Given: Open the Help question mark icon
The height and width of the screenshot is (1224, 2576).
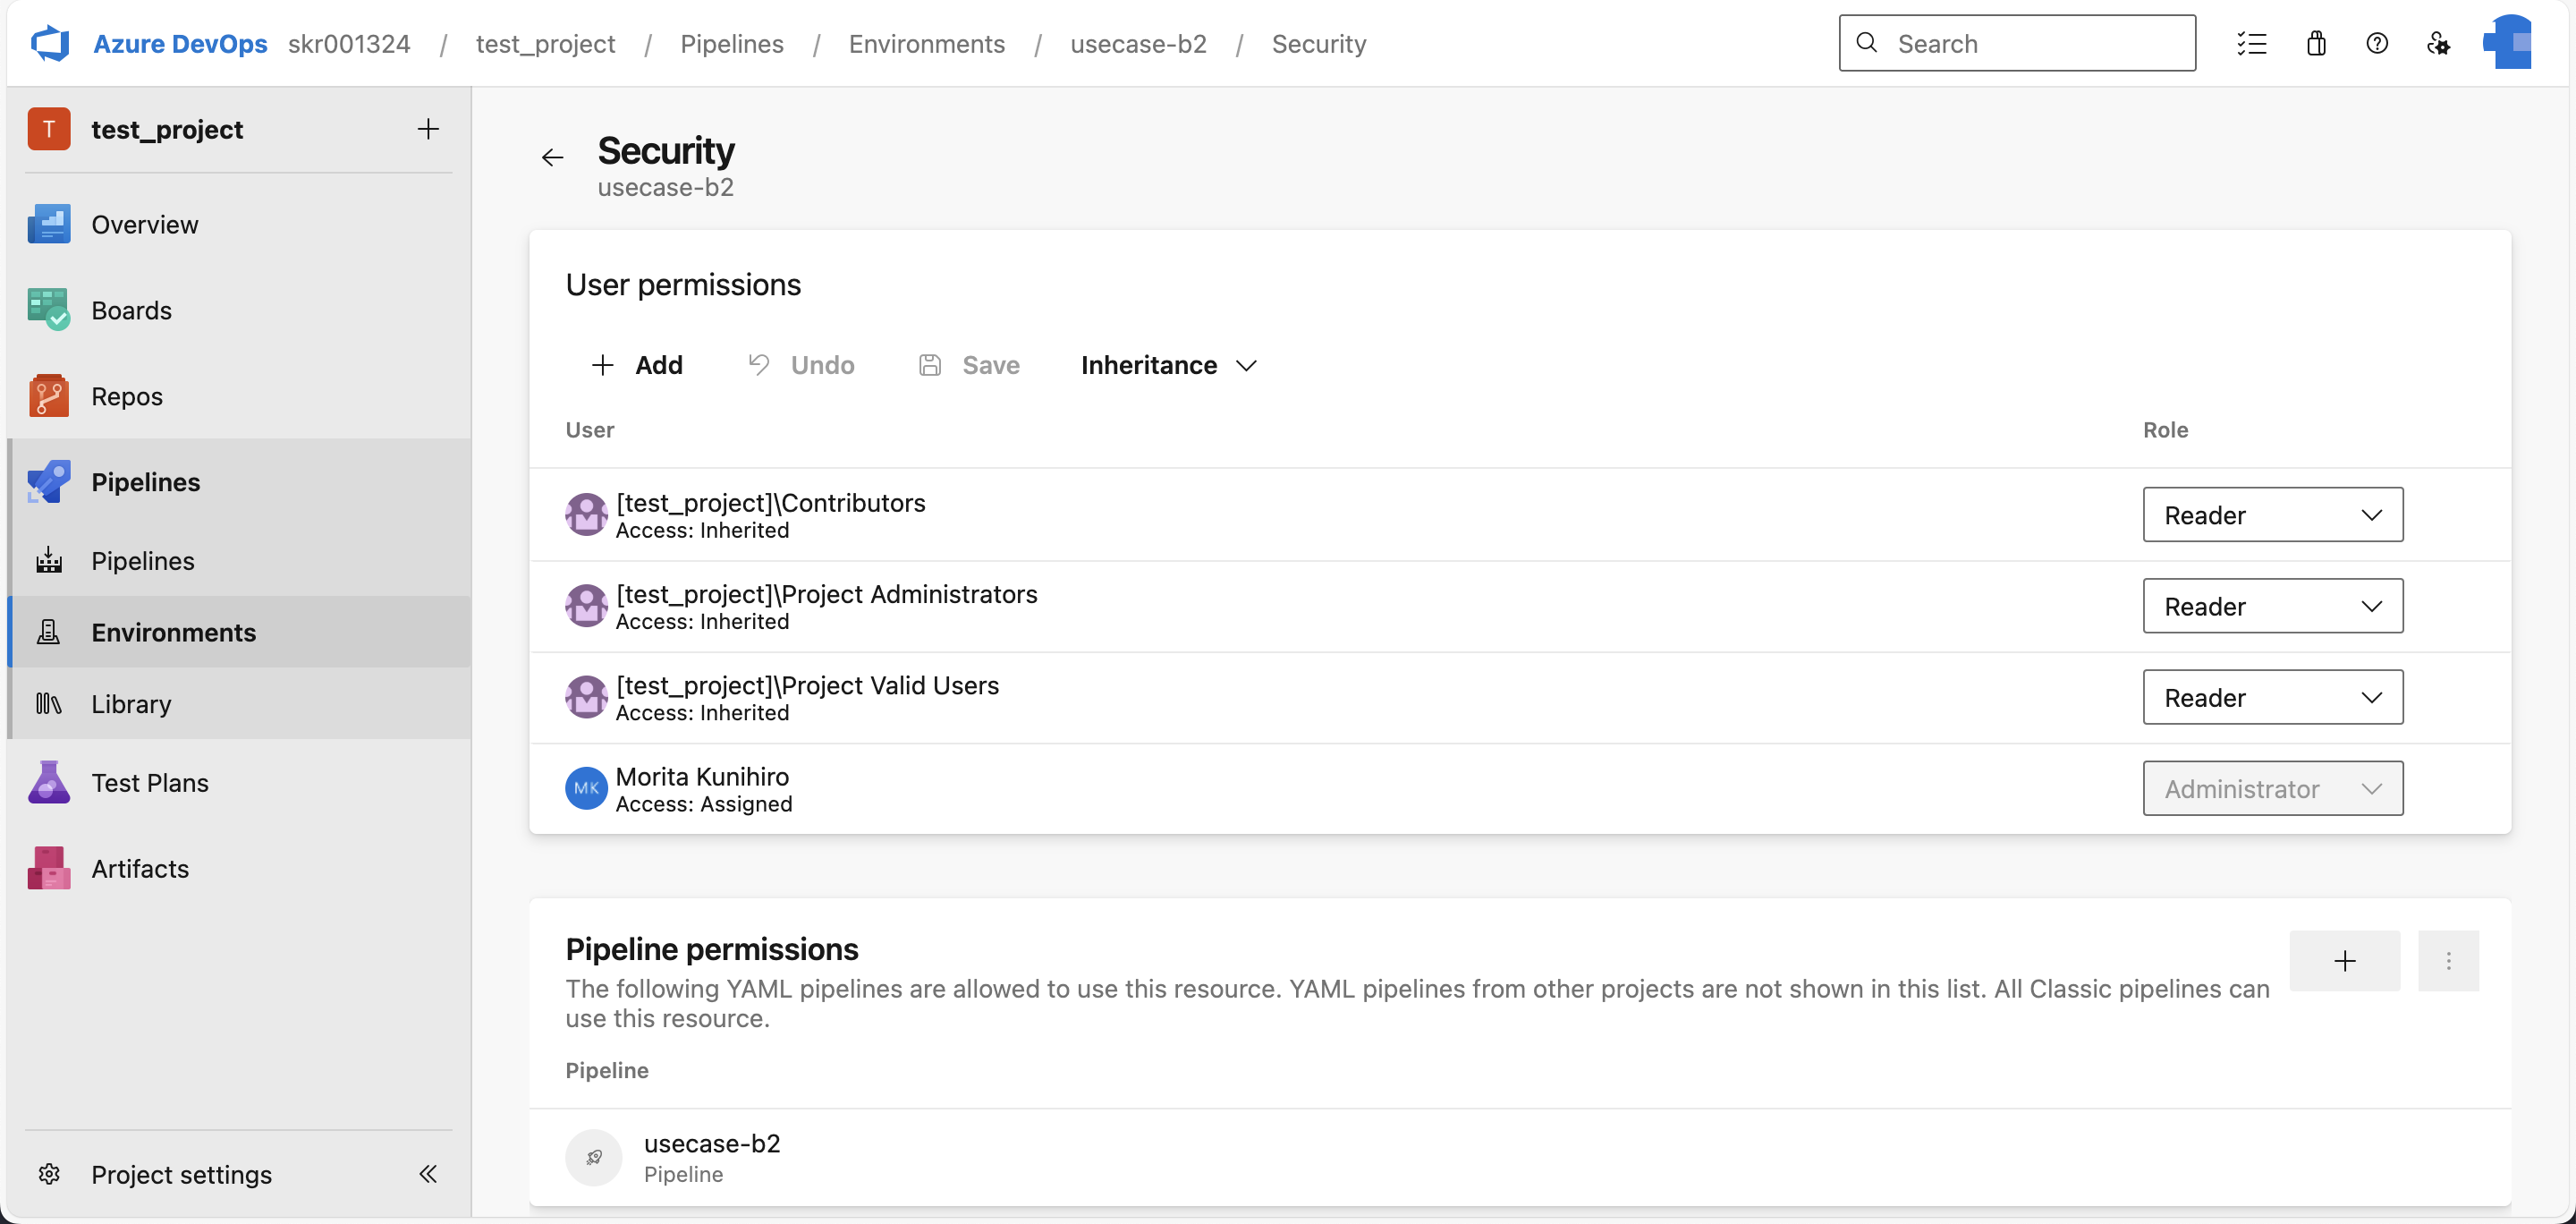Looking at the screenshot, I should [2378, 43].
